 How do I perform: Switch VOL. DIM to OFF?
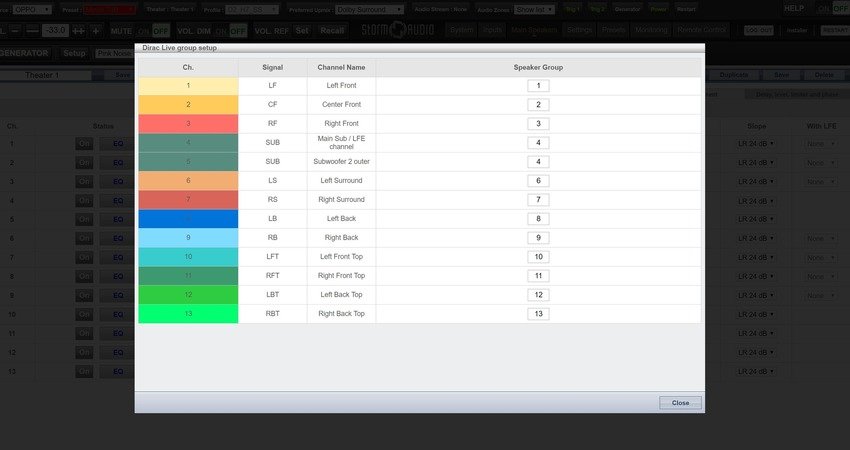click(x=238, y=31)
